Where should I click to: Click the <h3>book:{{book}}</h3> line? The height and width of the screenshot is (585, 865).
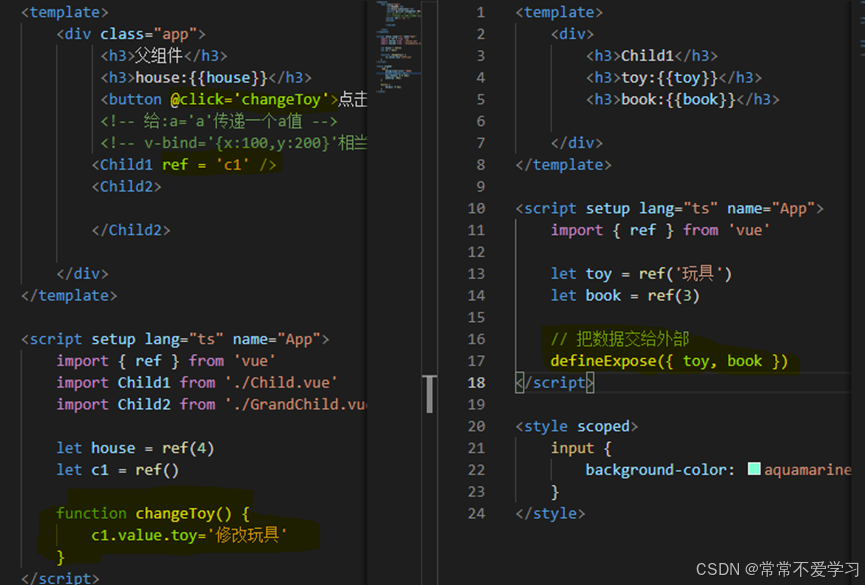tap(682, 99)
